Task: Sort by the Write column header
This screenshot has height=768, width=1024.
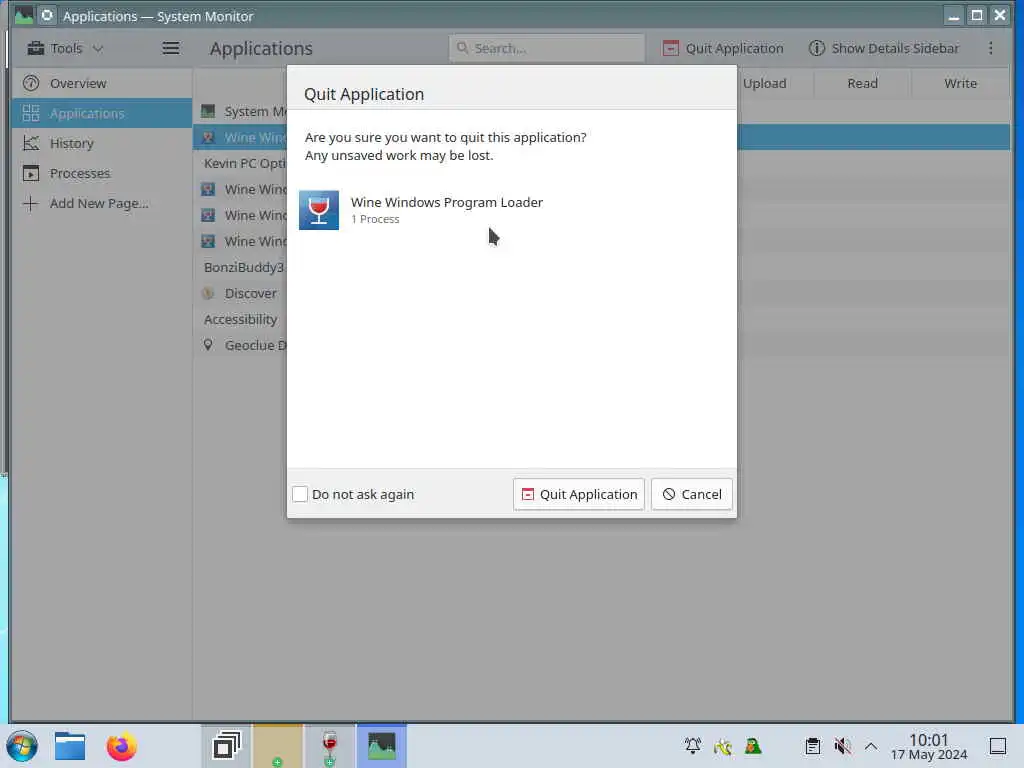Action: click(960, 84)
